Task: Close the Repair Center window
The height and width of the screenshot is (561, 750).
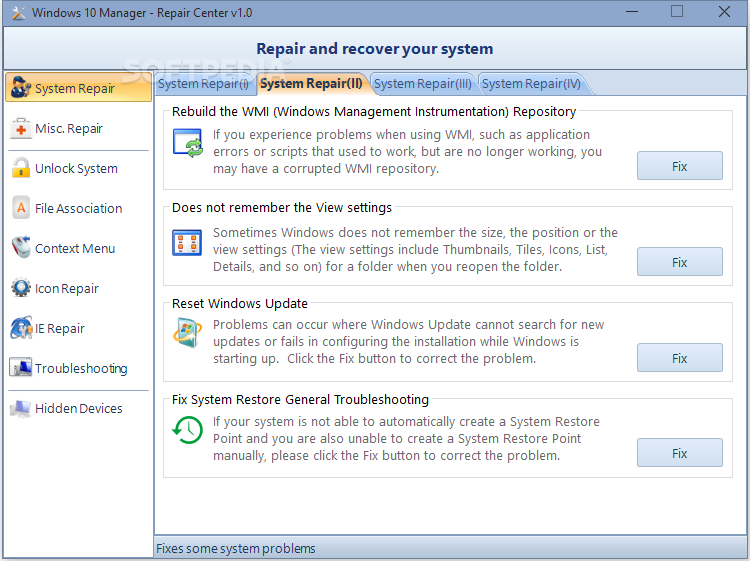Action: (724, 11)
